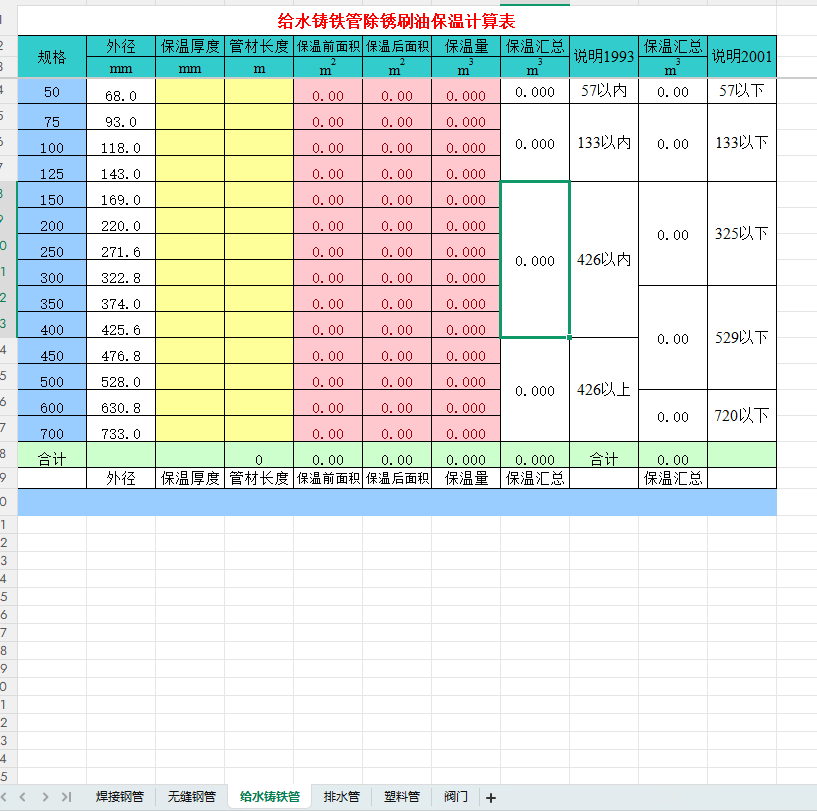This screenshot has width=817, height=811.
Task: Click the red title 给水铸铁管除锈刷油保温计算表
Action: click(x=396, y=21)
